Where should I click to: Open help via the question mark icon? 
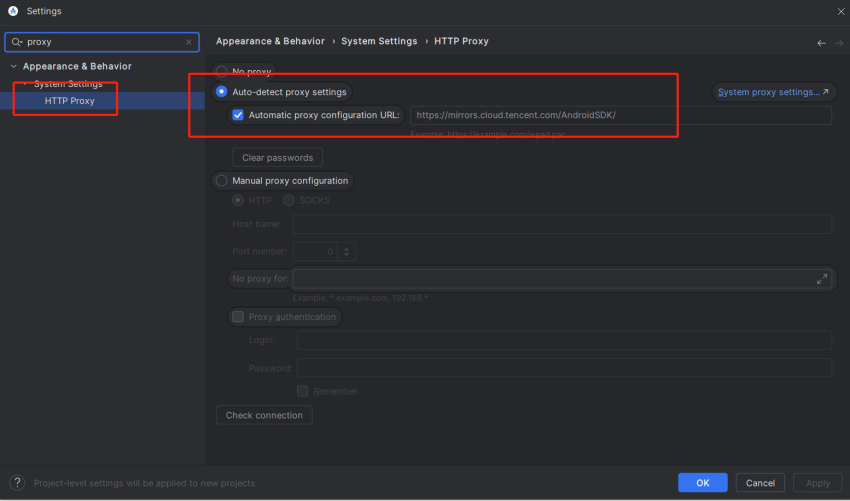(16, 483)
